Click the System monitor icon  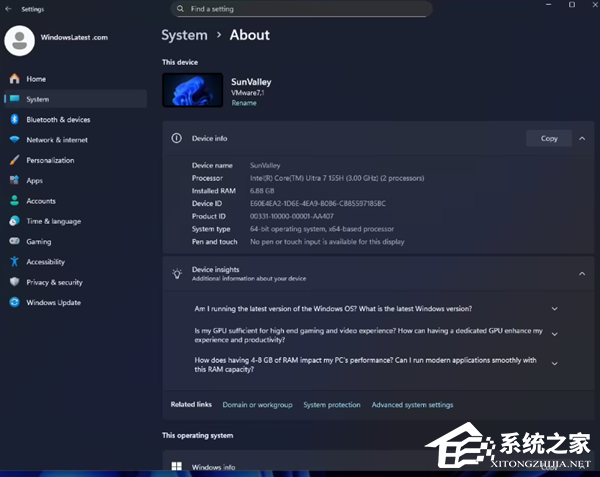coord(15,99)
